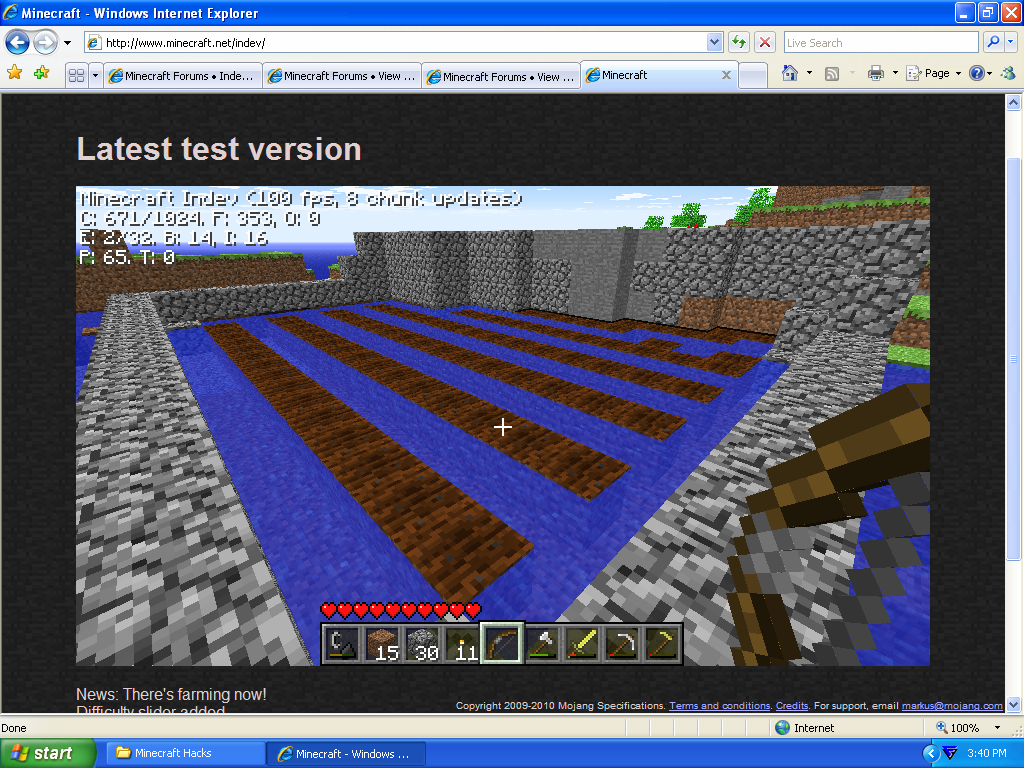
Task: Open the Credits link
Action: pos(792,705)
